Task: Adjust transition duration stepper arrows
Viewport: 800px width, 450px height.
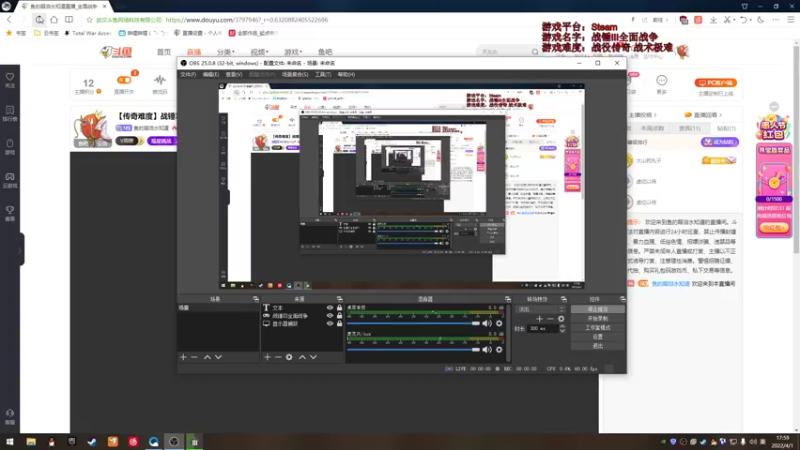Action: click(x=562, y=329)
